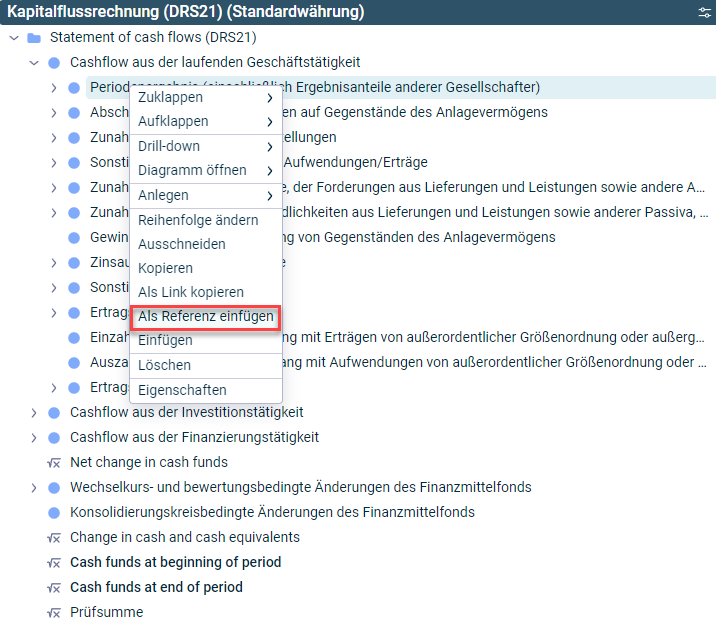Expand the Sonstige row with Aufwendungen/Erträge
Screen dimensions: 716x628
pos(54,163)
